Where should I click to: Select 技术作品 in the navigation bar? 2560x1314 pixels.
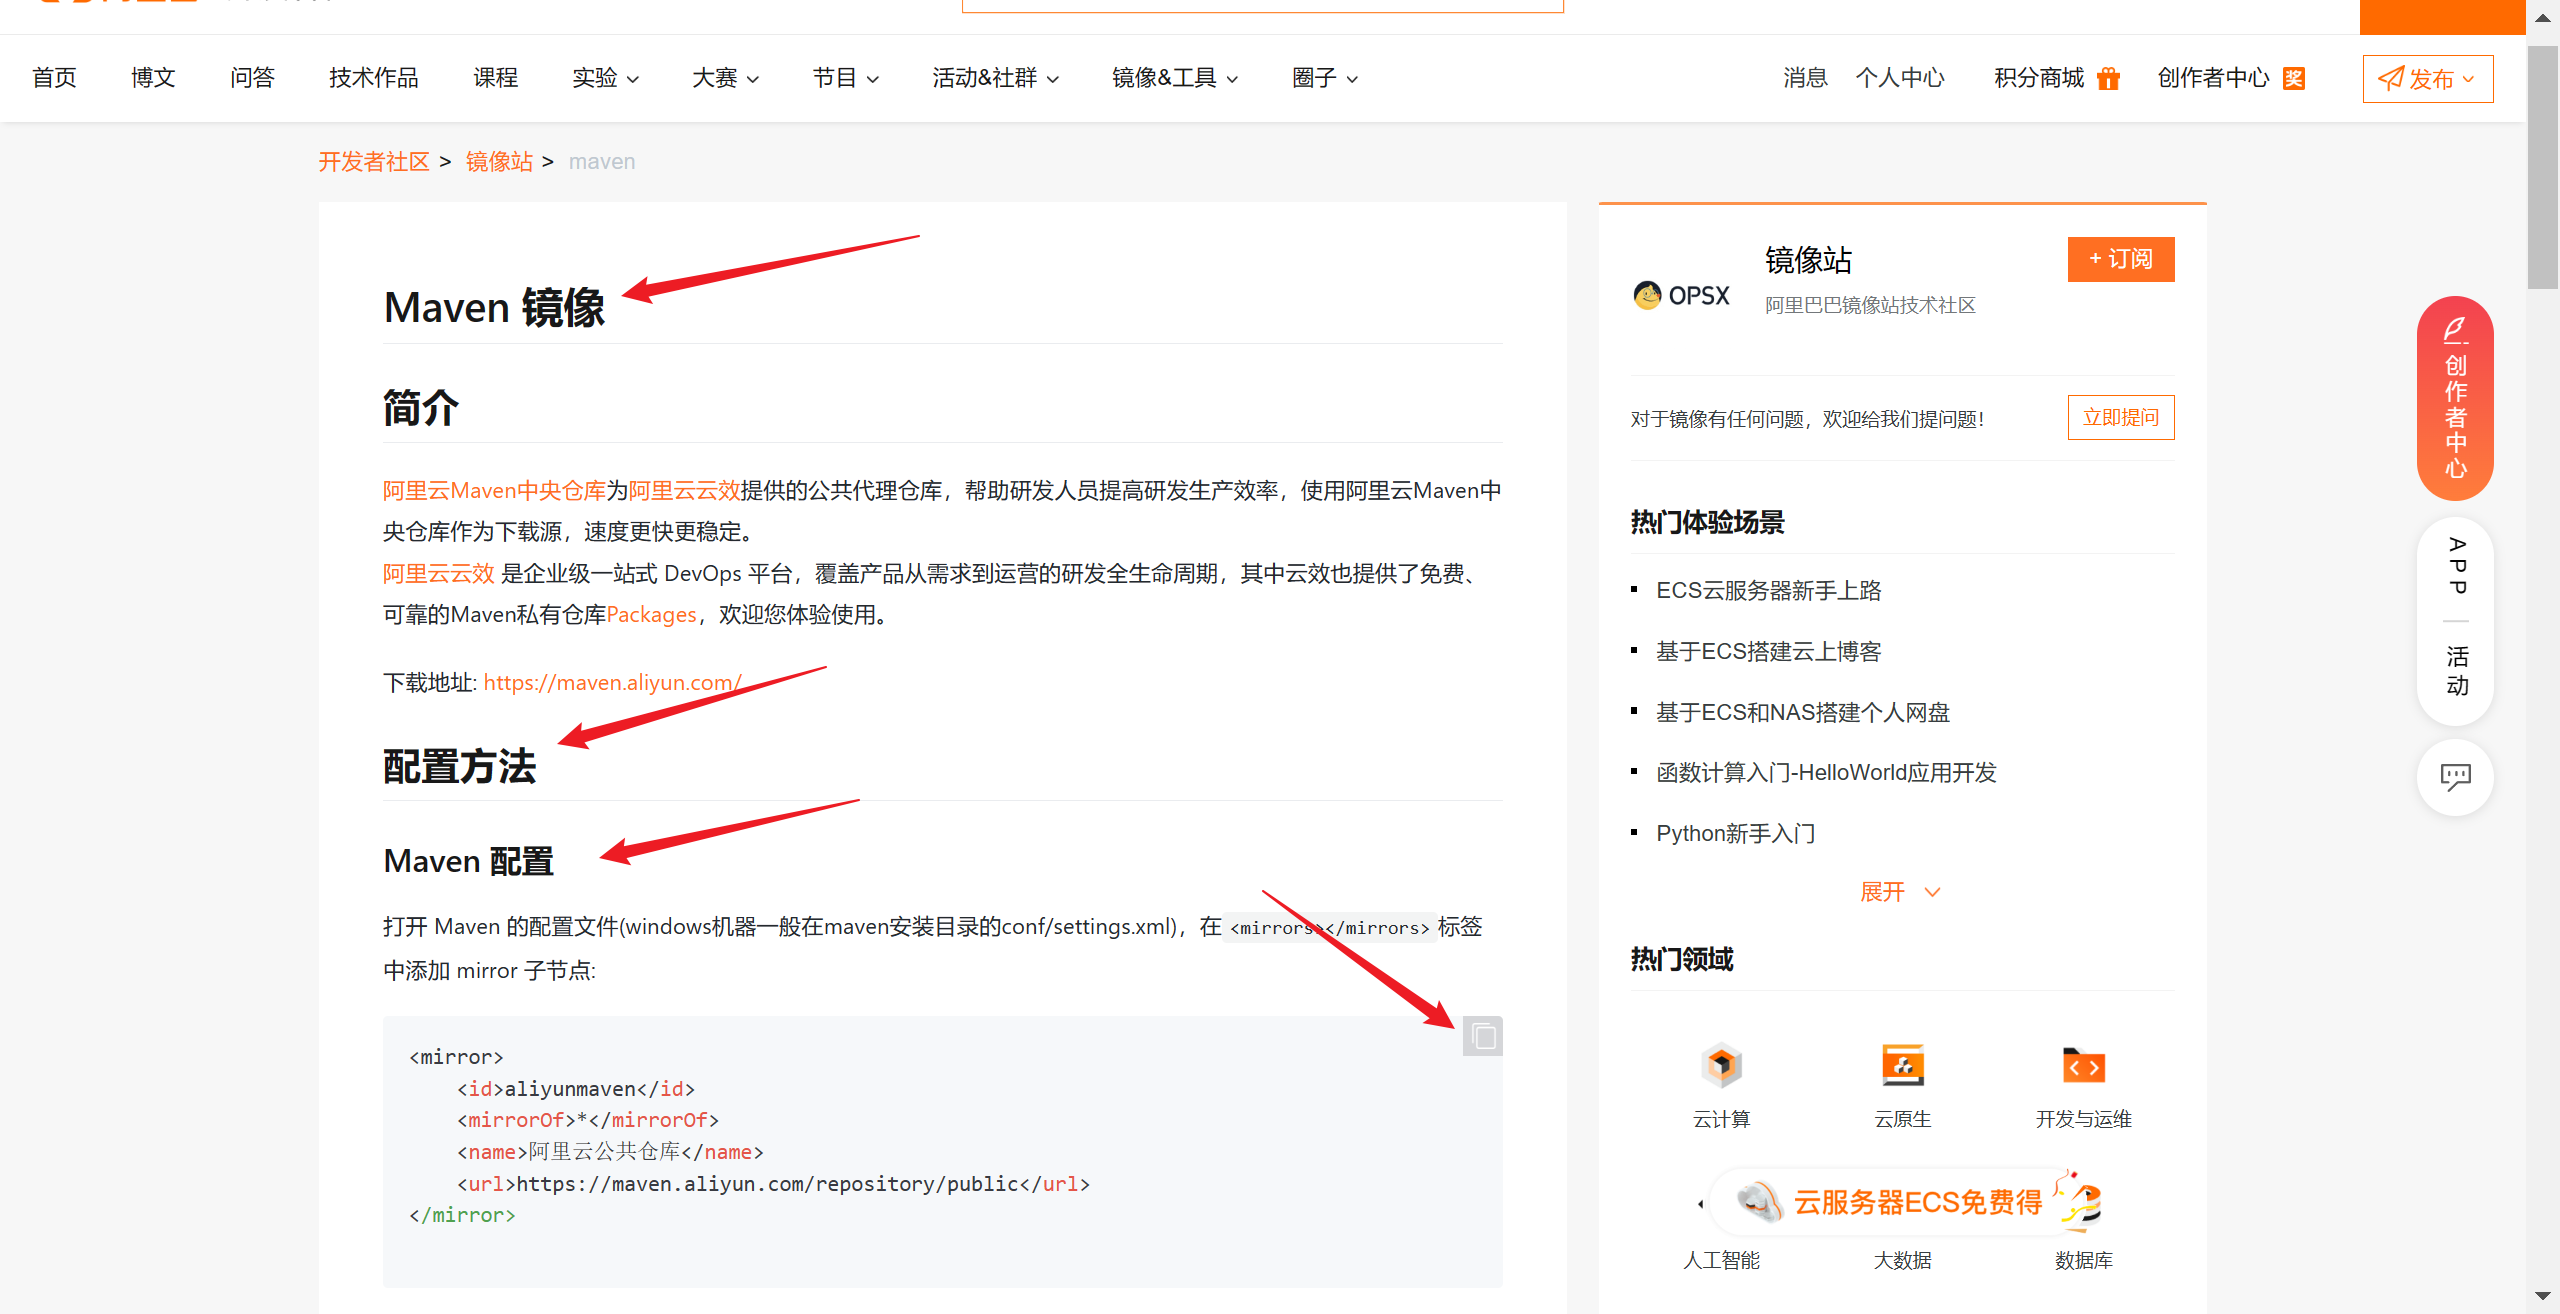[x=374, y=78]
